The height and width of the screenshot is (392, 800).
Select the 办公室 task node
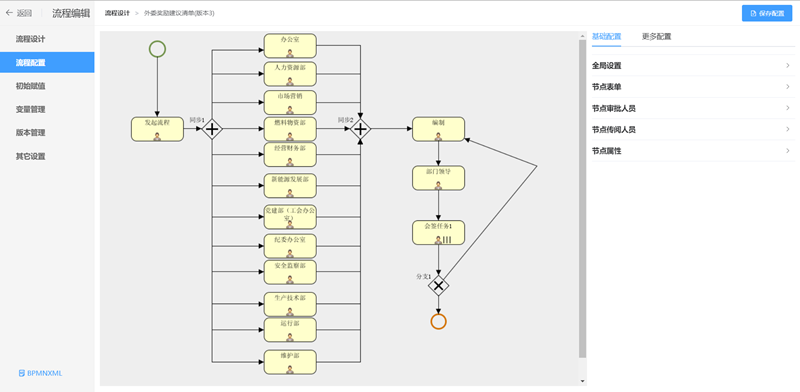(x=290, y=45)
